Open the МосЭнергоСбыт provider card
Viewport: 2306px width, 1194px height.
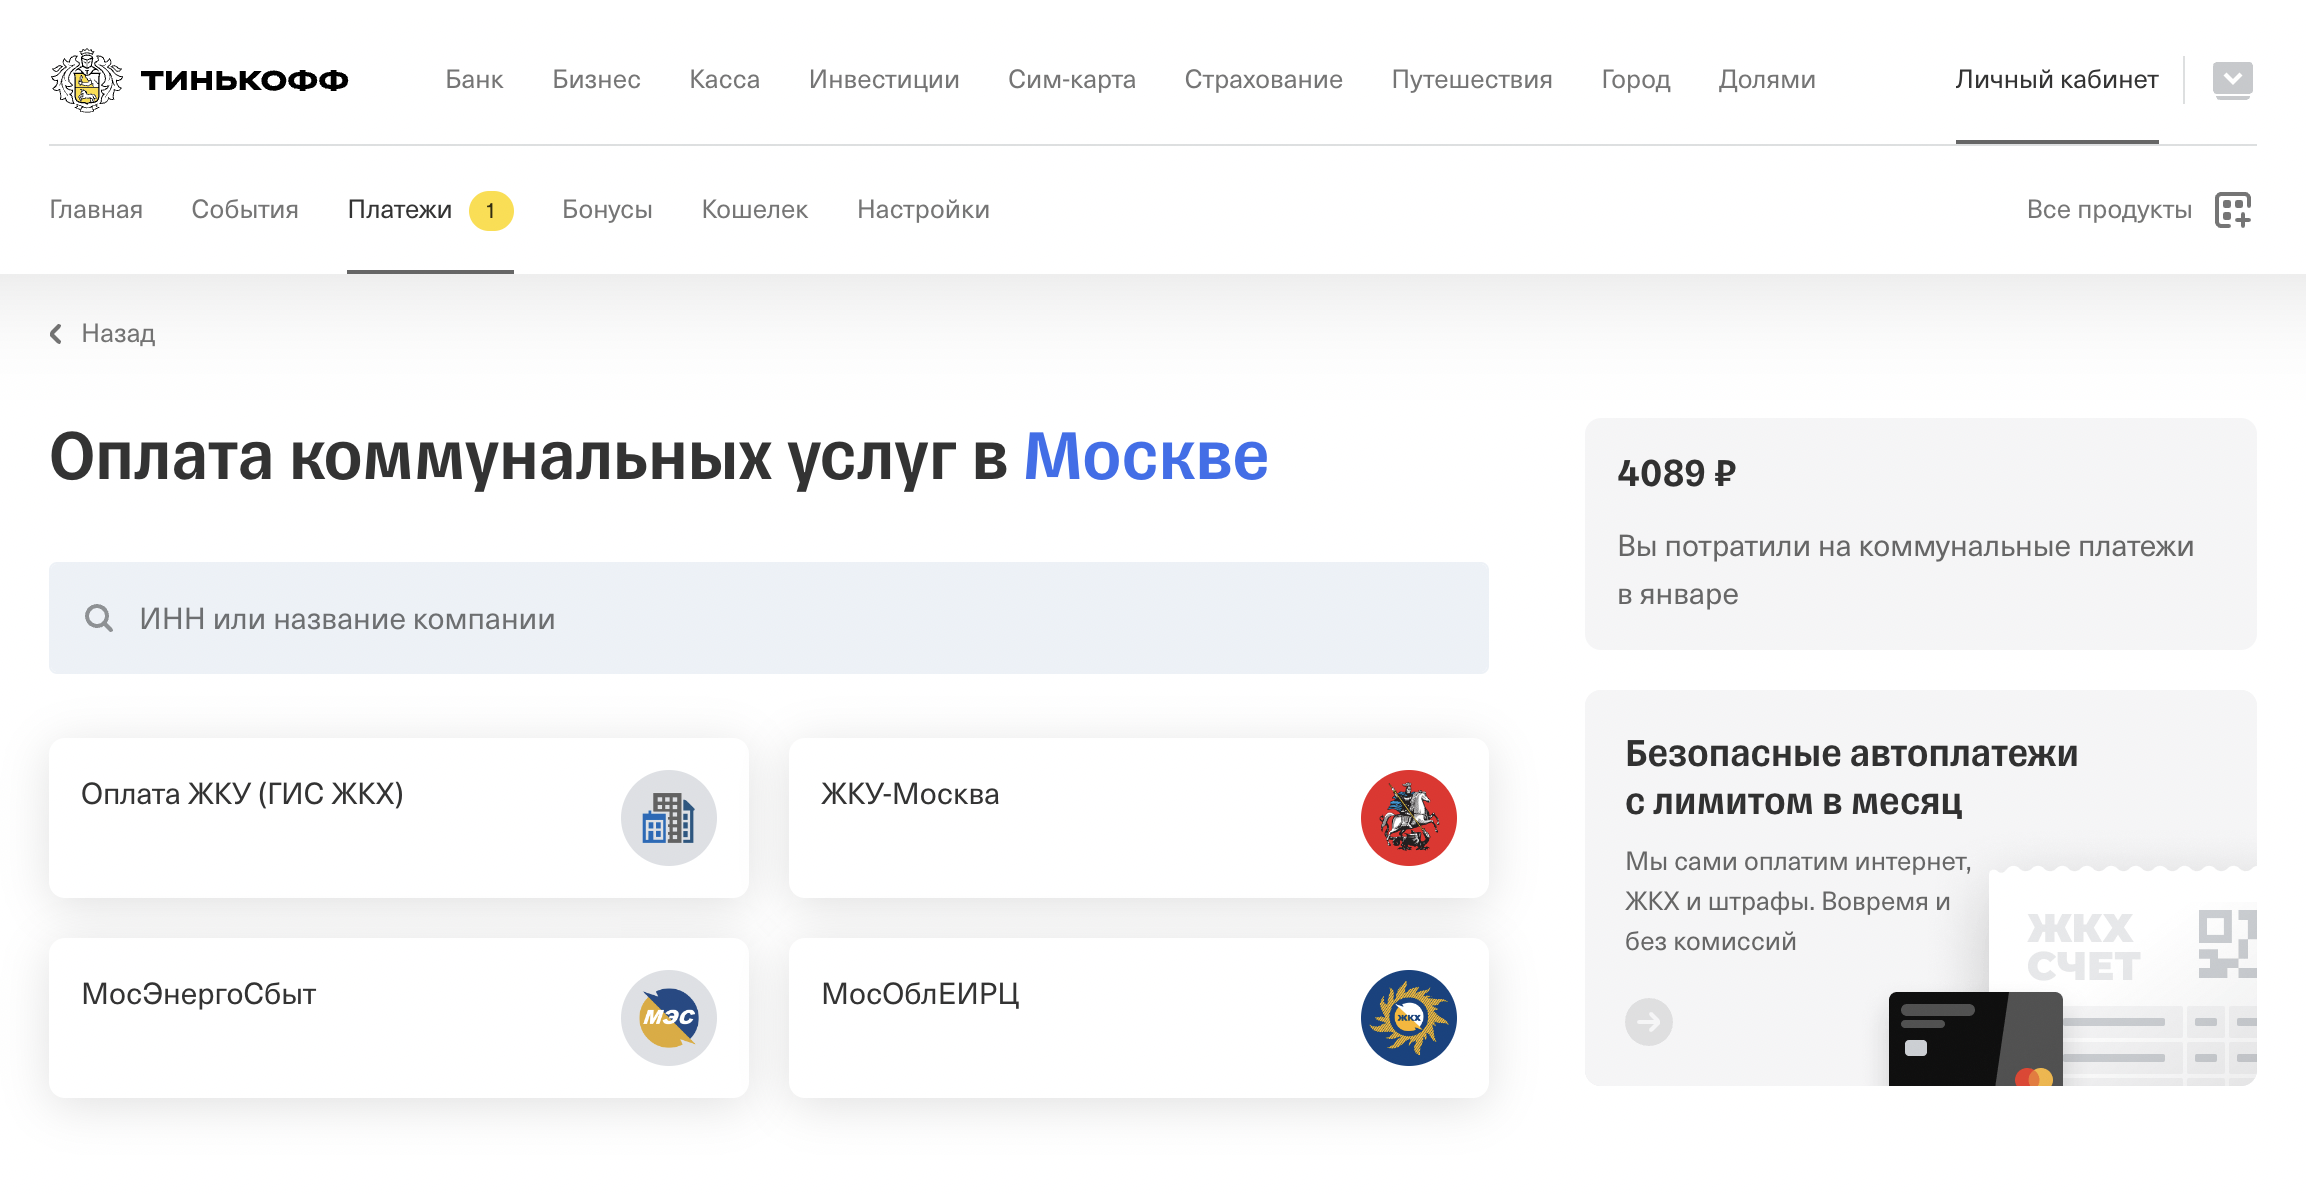pos(399,1018)
